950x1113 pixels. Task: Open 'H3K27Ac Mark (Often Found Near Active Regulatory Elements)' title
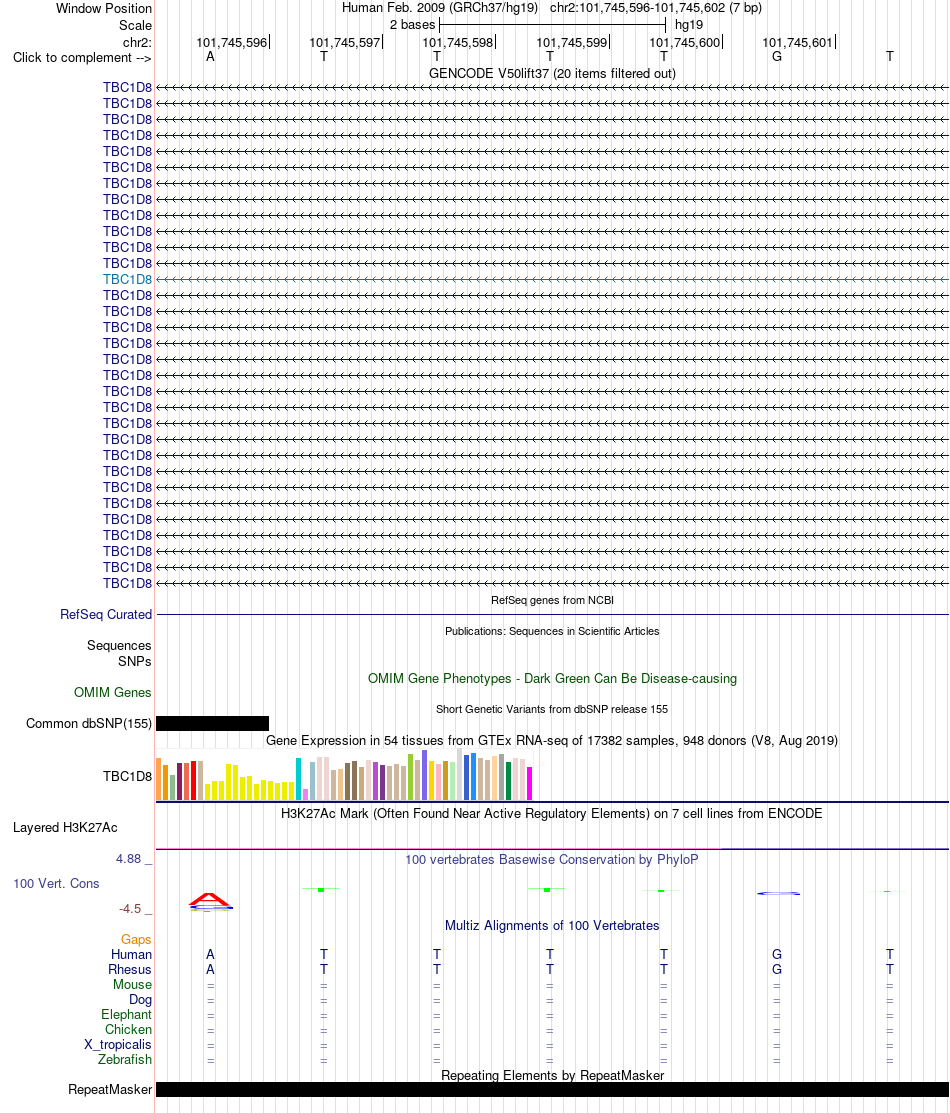tap(552, 814)
